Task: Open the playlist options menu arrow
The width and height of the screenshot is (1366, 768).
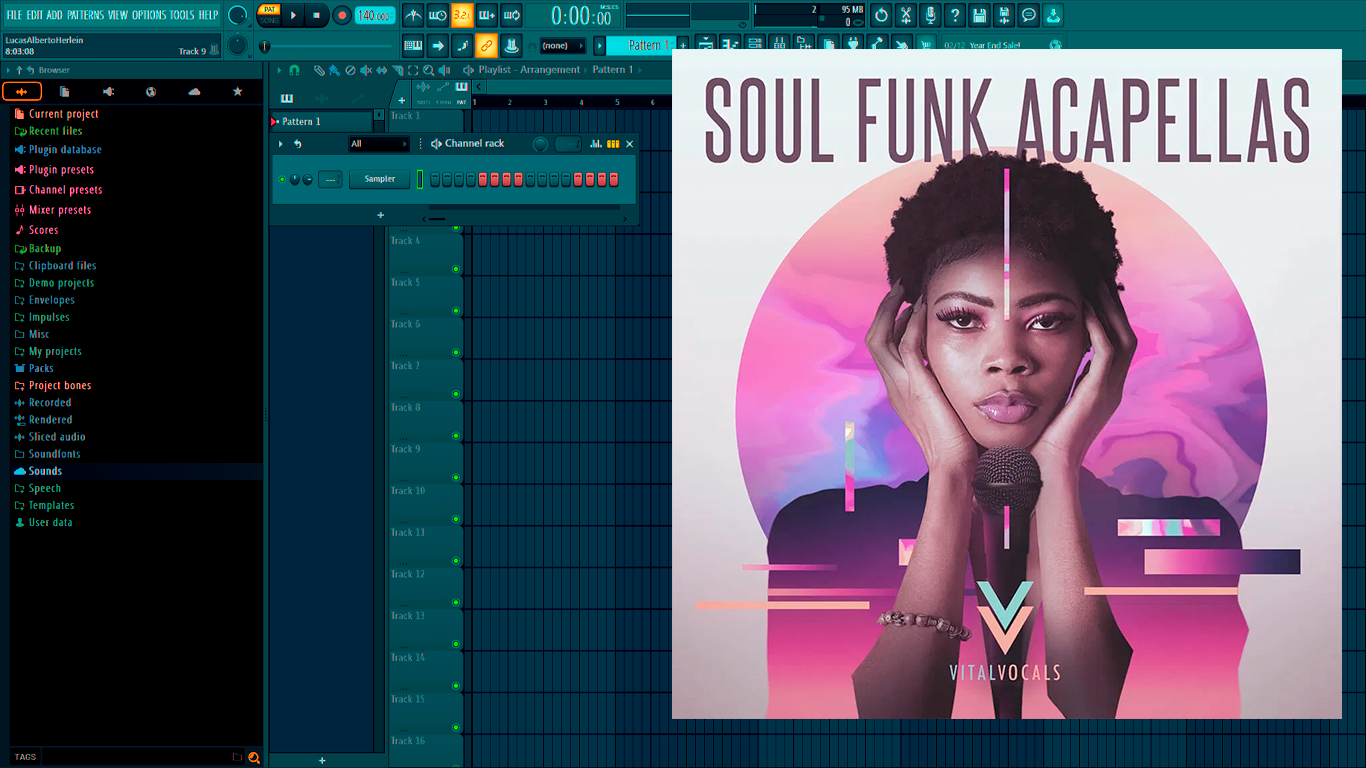Action: 279,70
